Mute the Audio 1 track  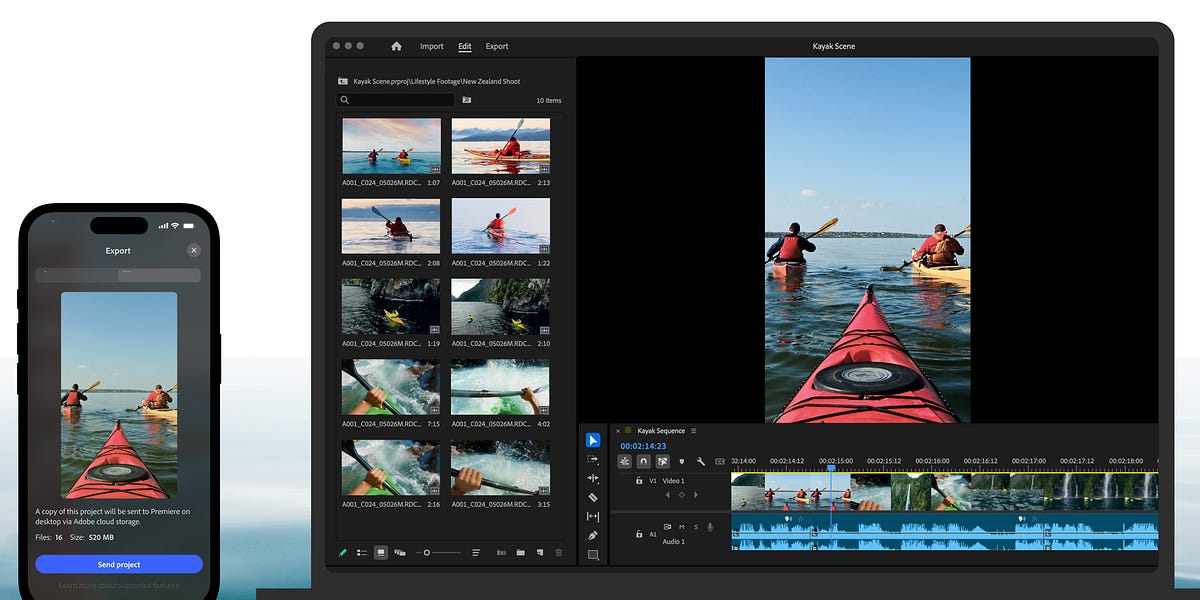click(x=681, y=527)
